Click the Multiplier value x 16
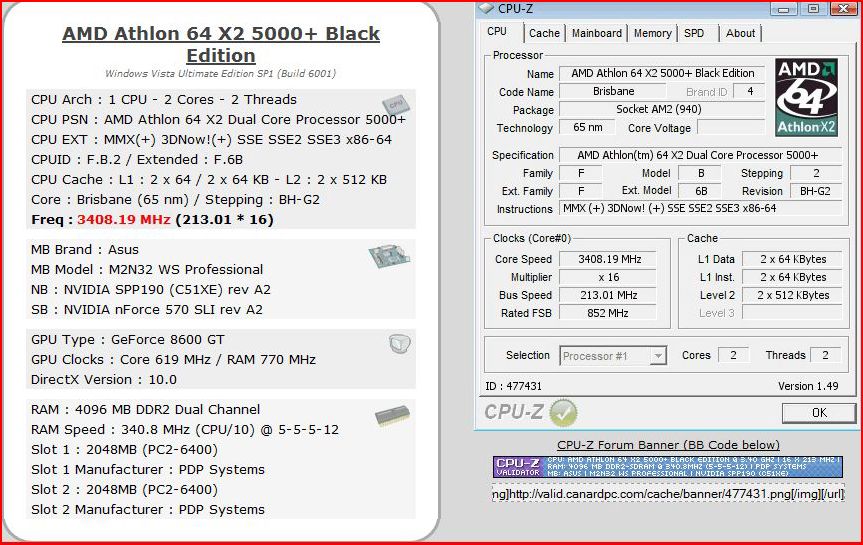The image size is (863, 545). tap(609, 277)
